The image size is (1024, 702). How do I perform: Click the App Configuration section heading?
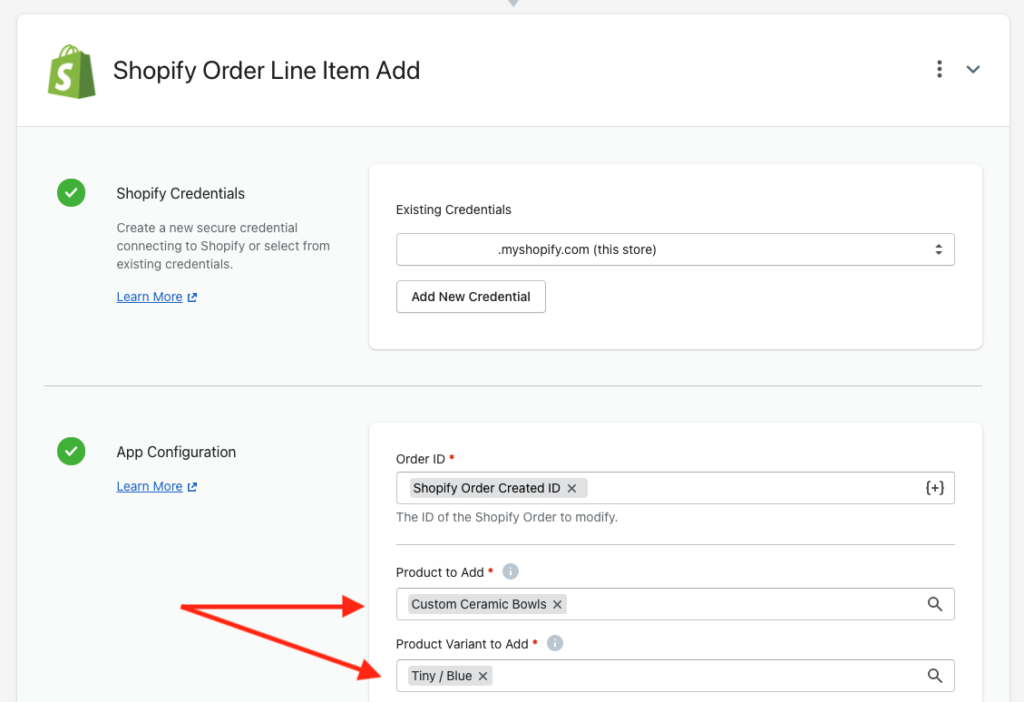176,452
